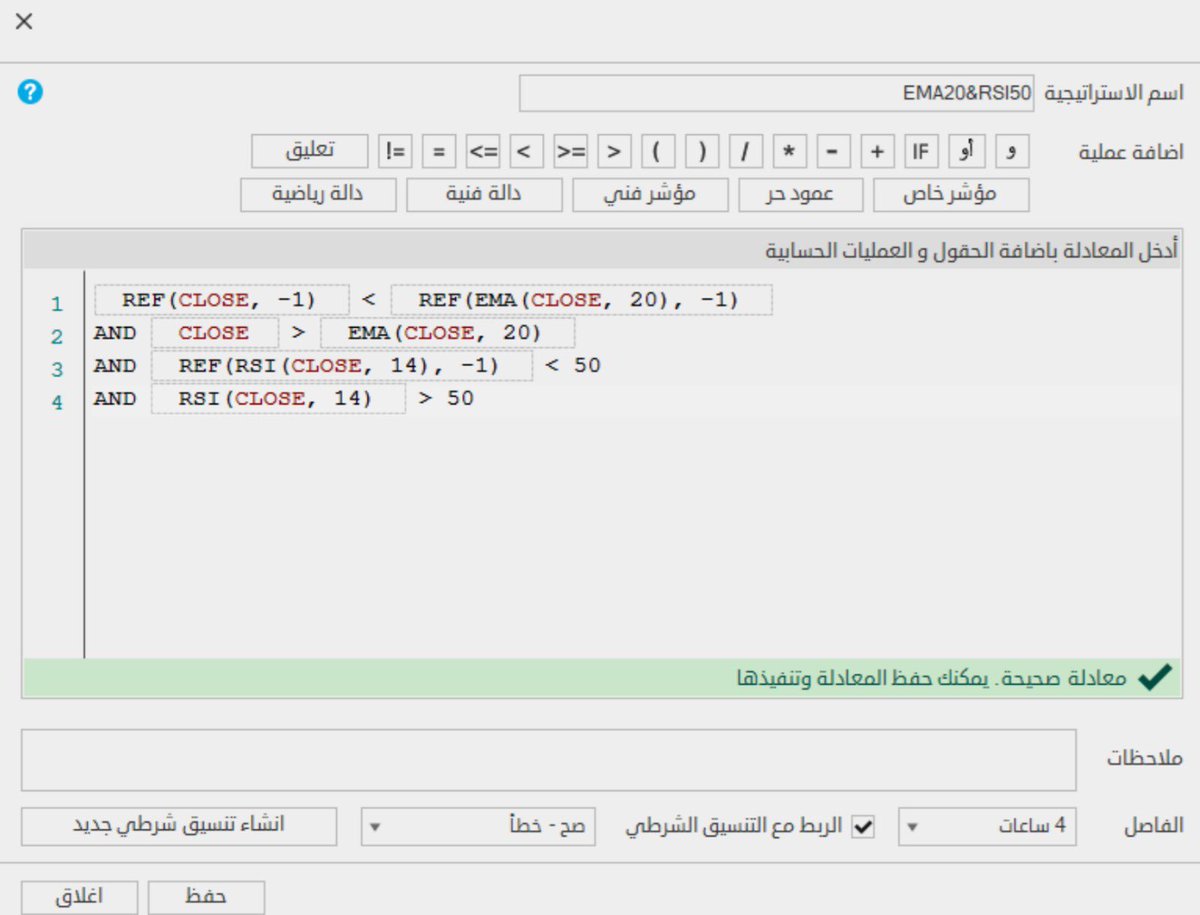Insert the >= operator
1200x915 pixels.
(x=571, y=152)
